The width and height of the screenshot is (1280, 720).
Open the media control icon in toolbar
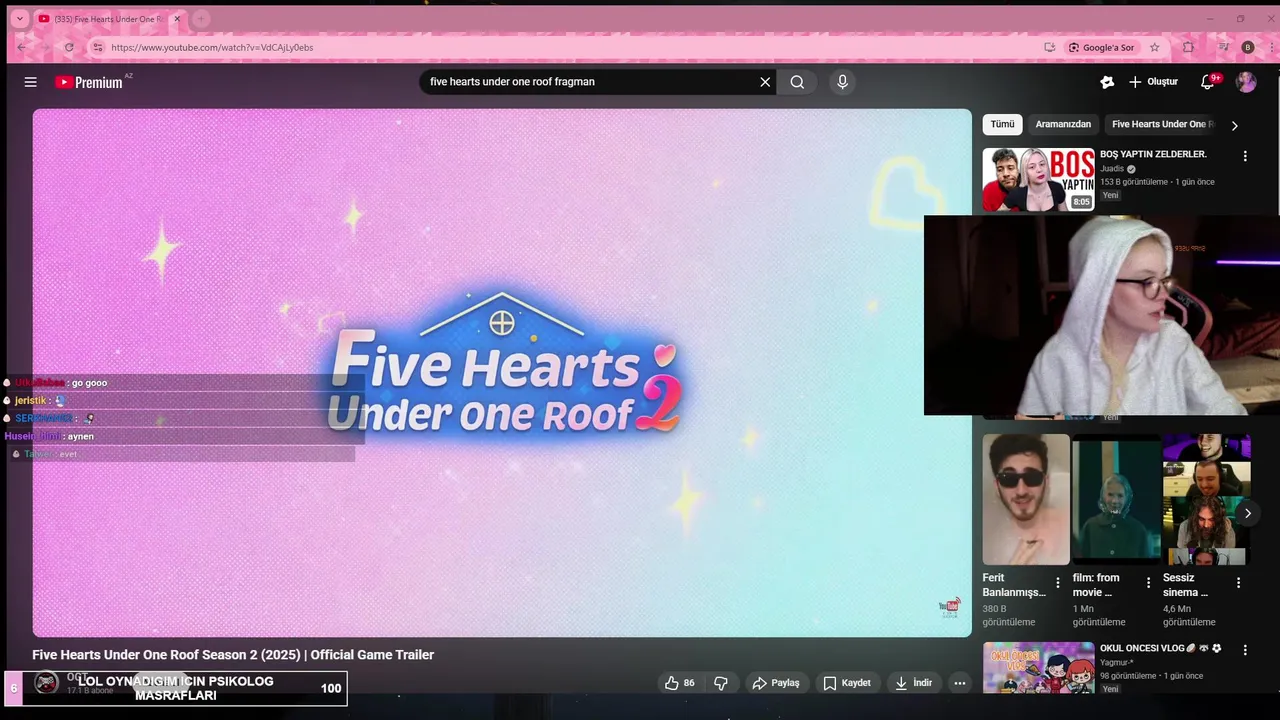[x=1223, y=47]
